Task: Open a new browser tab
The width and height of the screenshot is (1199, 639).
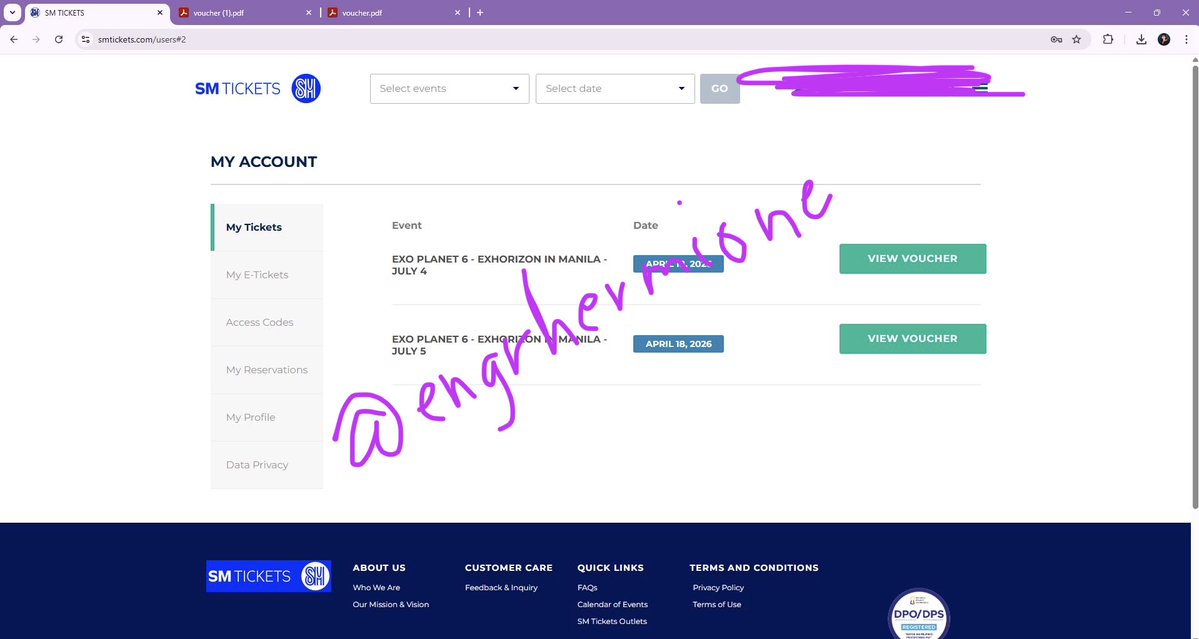Action: click(x=479, y=13)
